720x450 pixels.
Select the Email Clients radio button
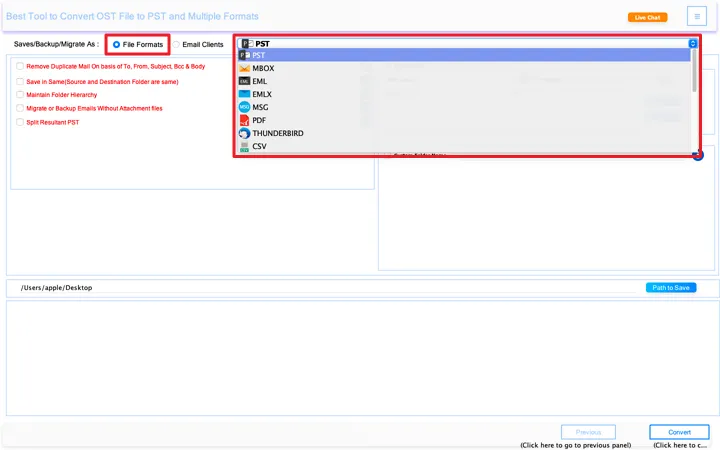(176, 45)
